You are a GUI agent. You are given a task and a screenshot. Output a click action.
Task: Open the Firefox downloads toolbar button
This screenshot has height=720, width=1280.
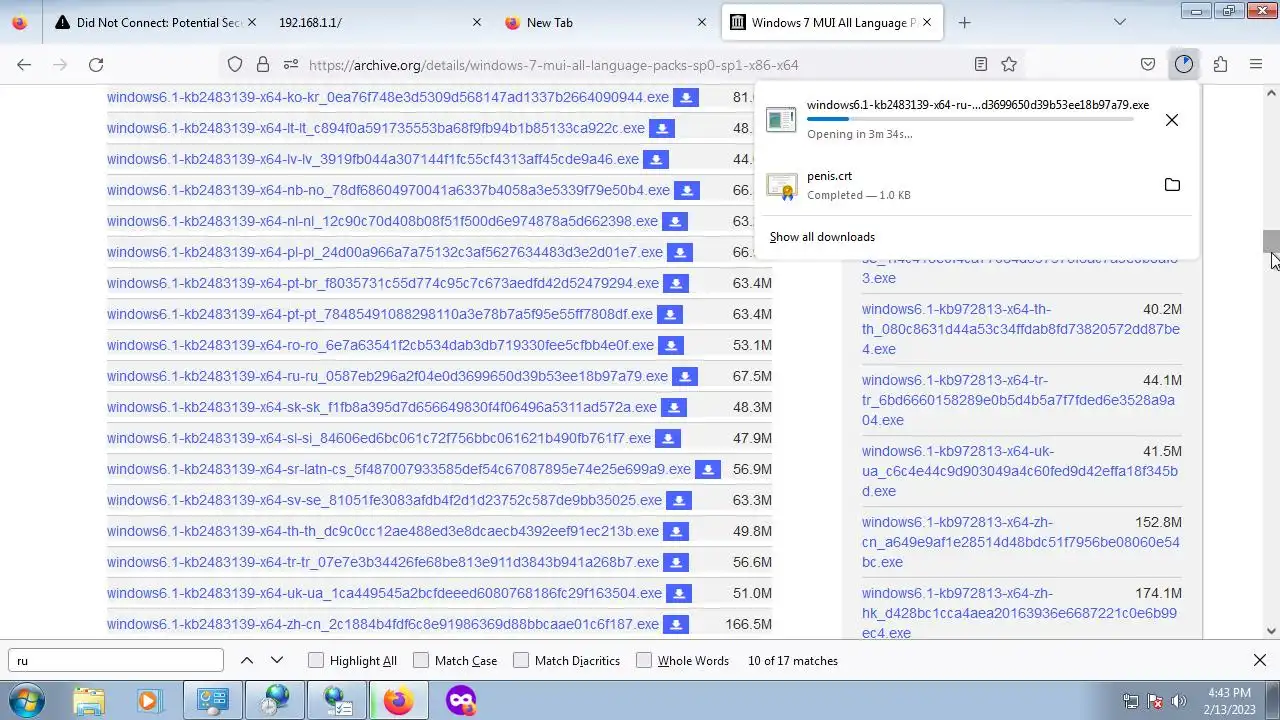pos(1184,64)
